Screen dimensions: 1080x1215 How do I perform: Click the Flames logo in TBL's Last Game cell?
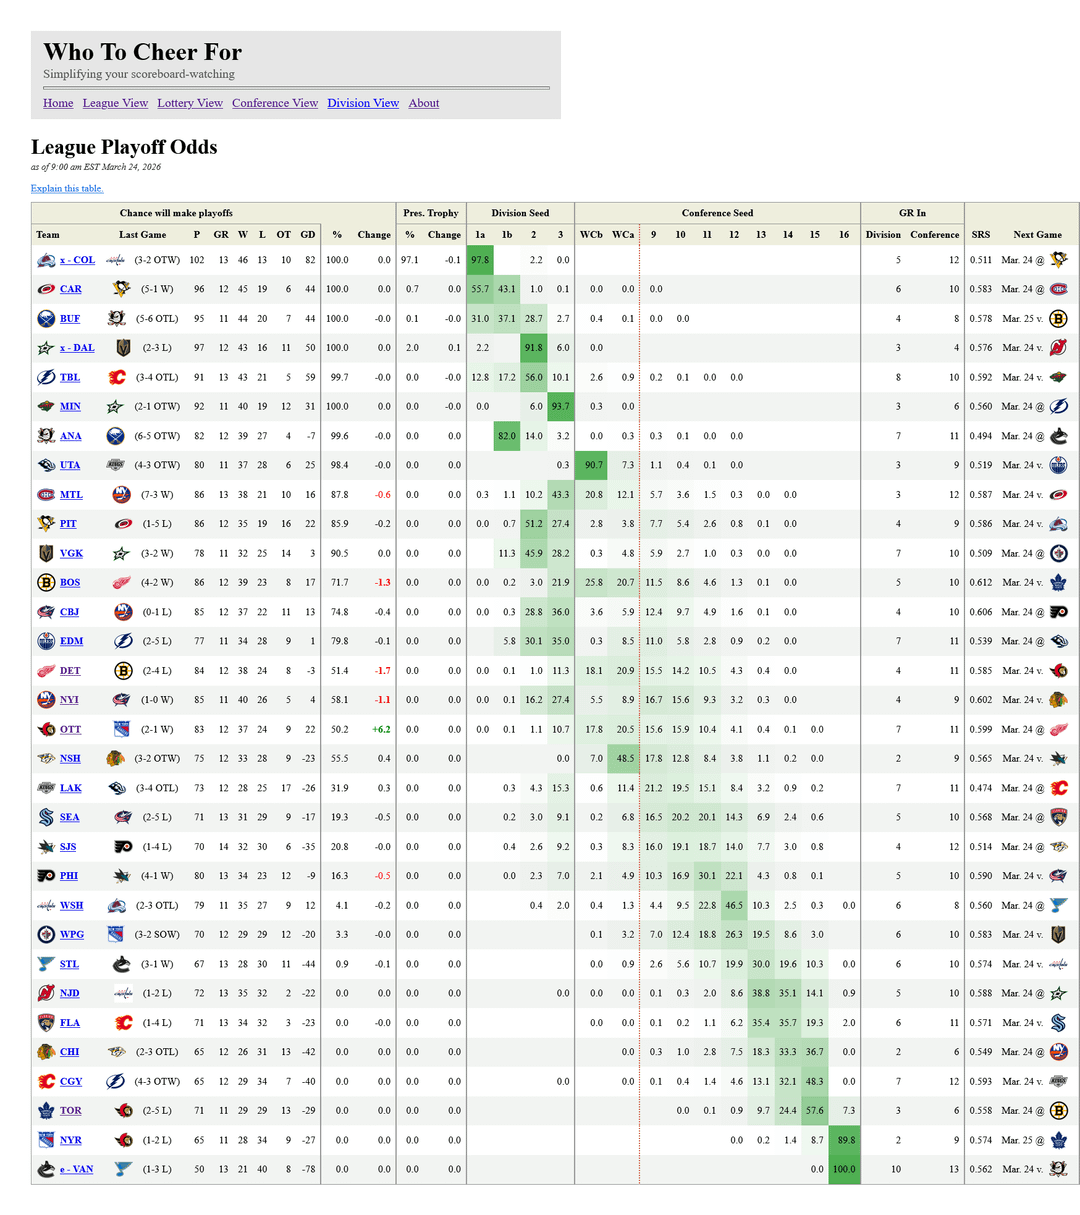point(117,378)
